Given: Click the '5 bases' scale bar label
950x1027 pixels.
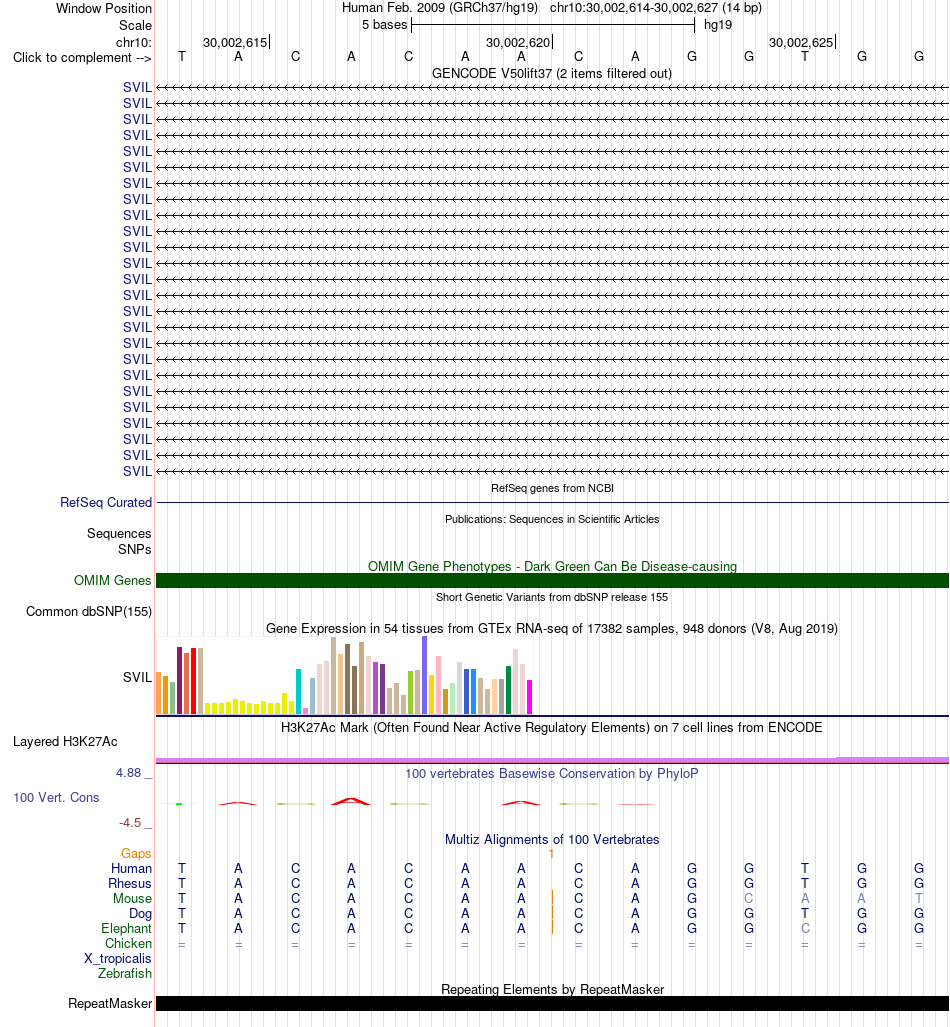Looking at the screenshot, I should pos(385,25).
